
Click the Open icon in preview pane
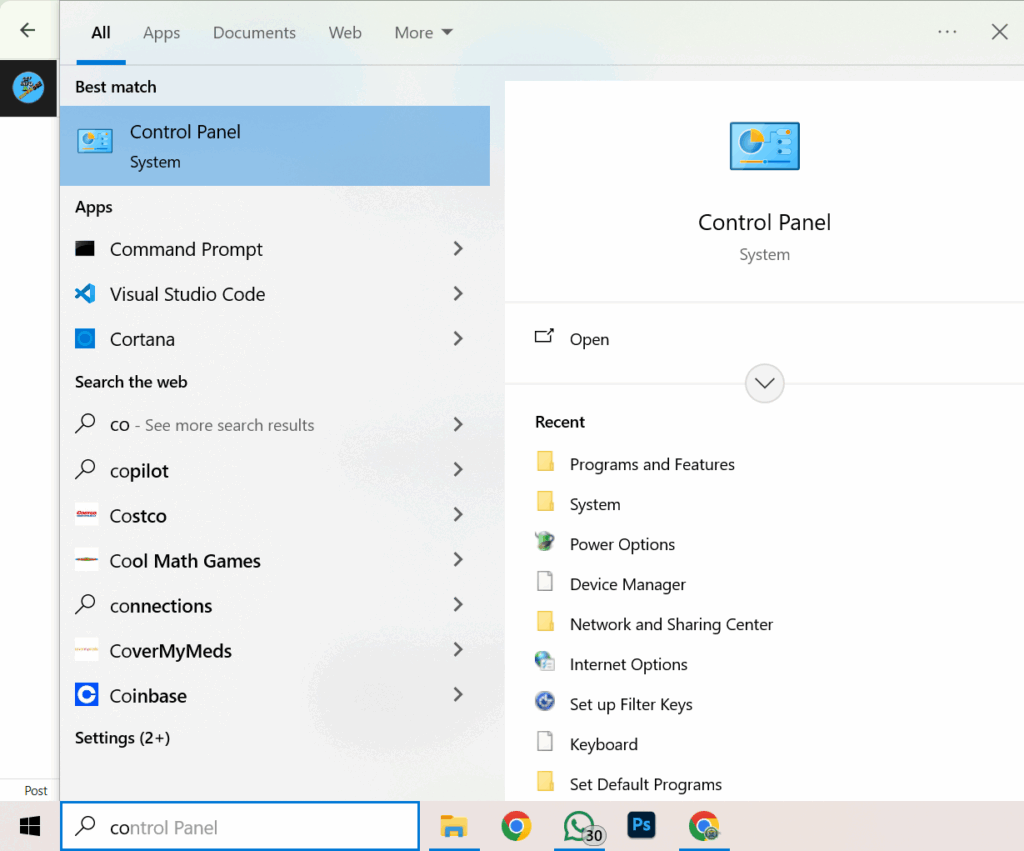(544, 336)
